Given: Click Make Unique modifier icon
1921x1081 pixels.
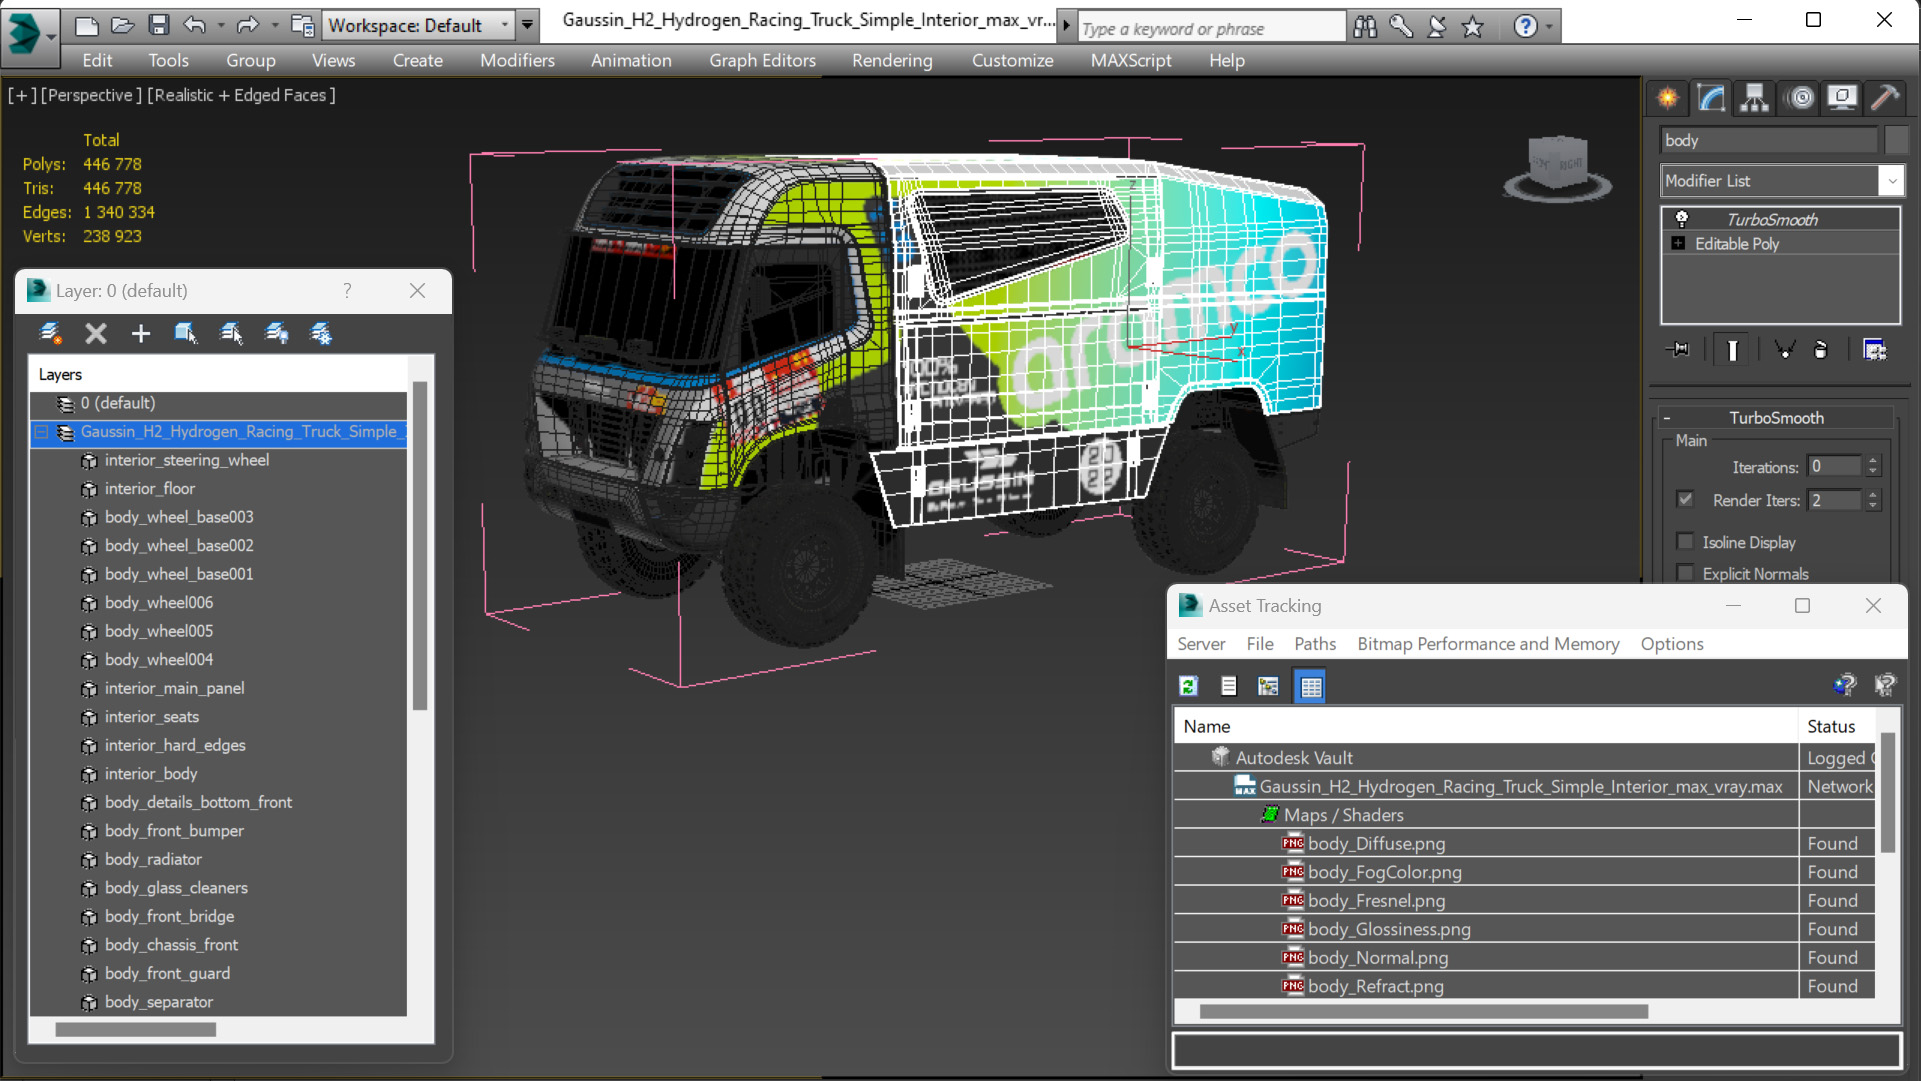Looking at the screenshot, I should pos(1784,350).
